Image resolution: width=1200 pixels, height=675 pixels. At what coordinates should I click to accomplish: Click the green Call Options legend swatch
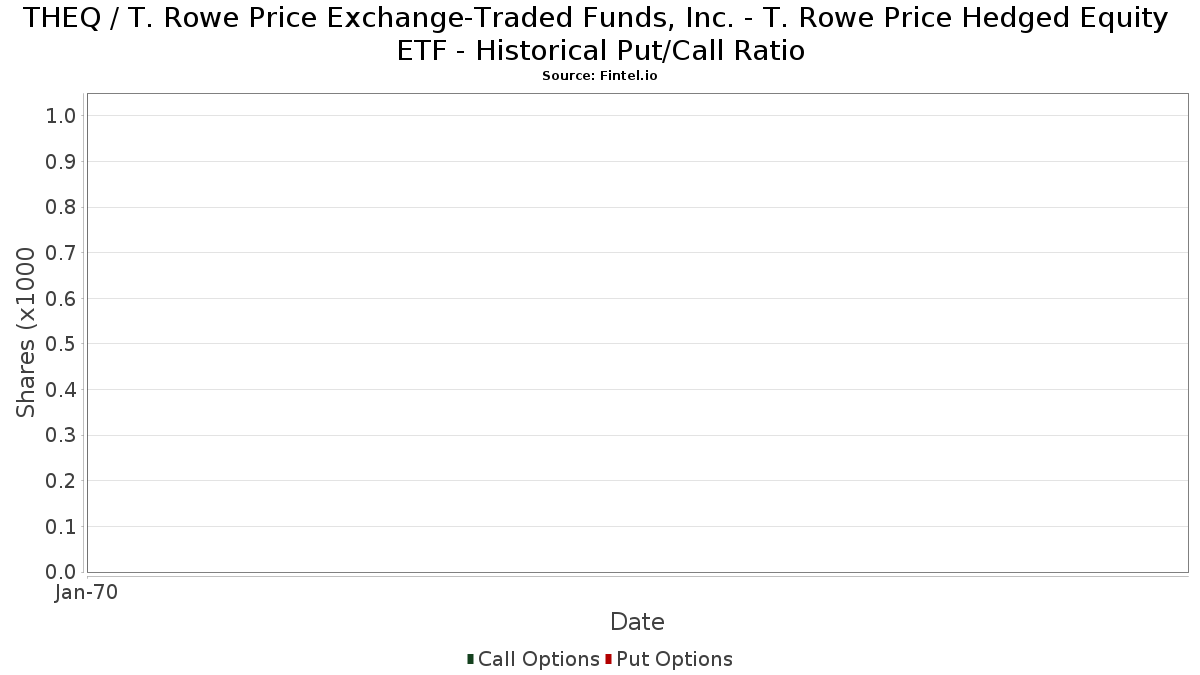point(470,659)
